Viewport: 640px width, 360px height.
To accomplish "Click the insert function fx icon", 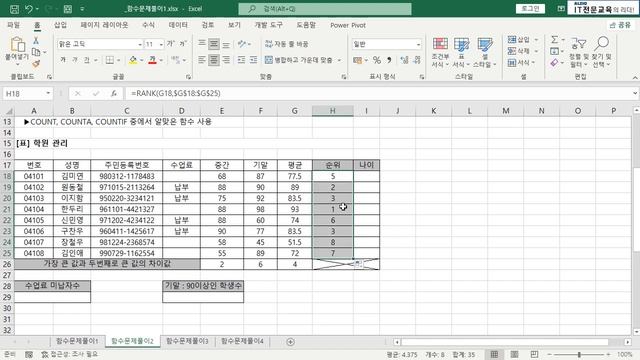I will 114,93.
